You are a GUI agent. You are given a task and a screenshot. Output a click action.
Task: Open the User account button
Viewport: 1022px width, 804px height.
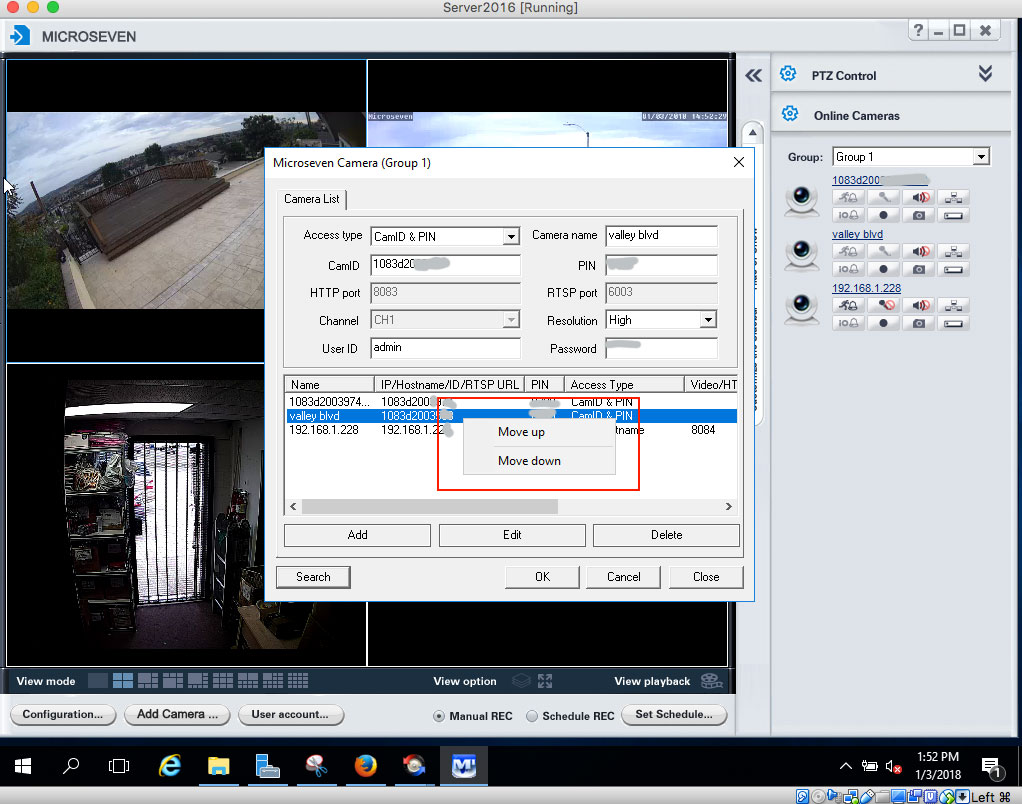tap(290, 714)
